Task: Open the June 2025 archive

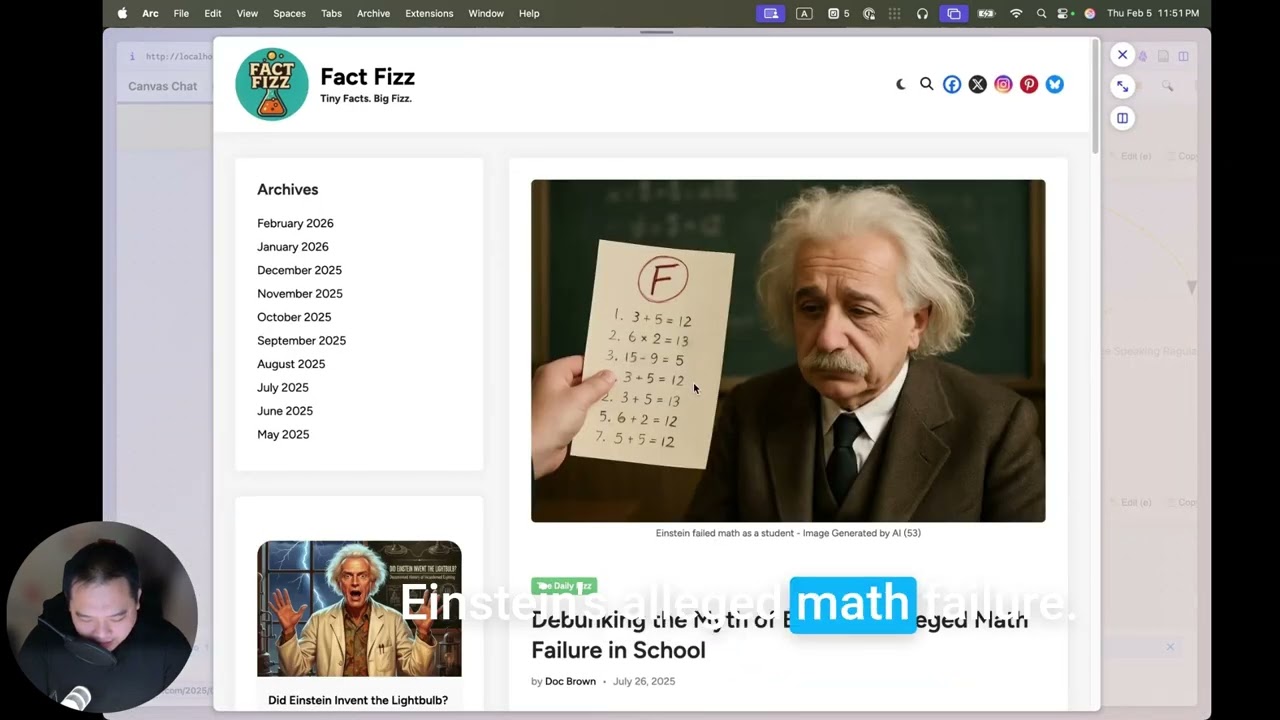Action: 285,411
